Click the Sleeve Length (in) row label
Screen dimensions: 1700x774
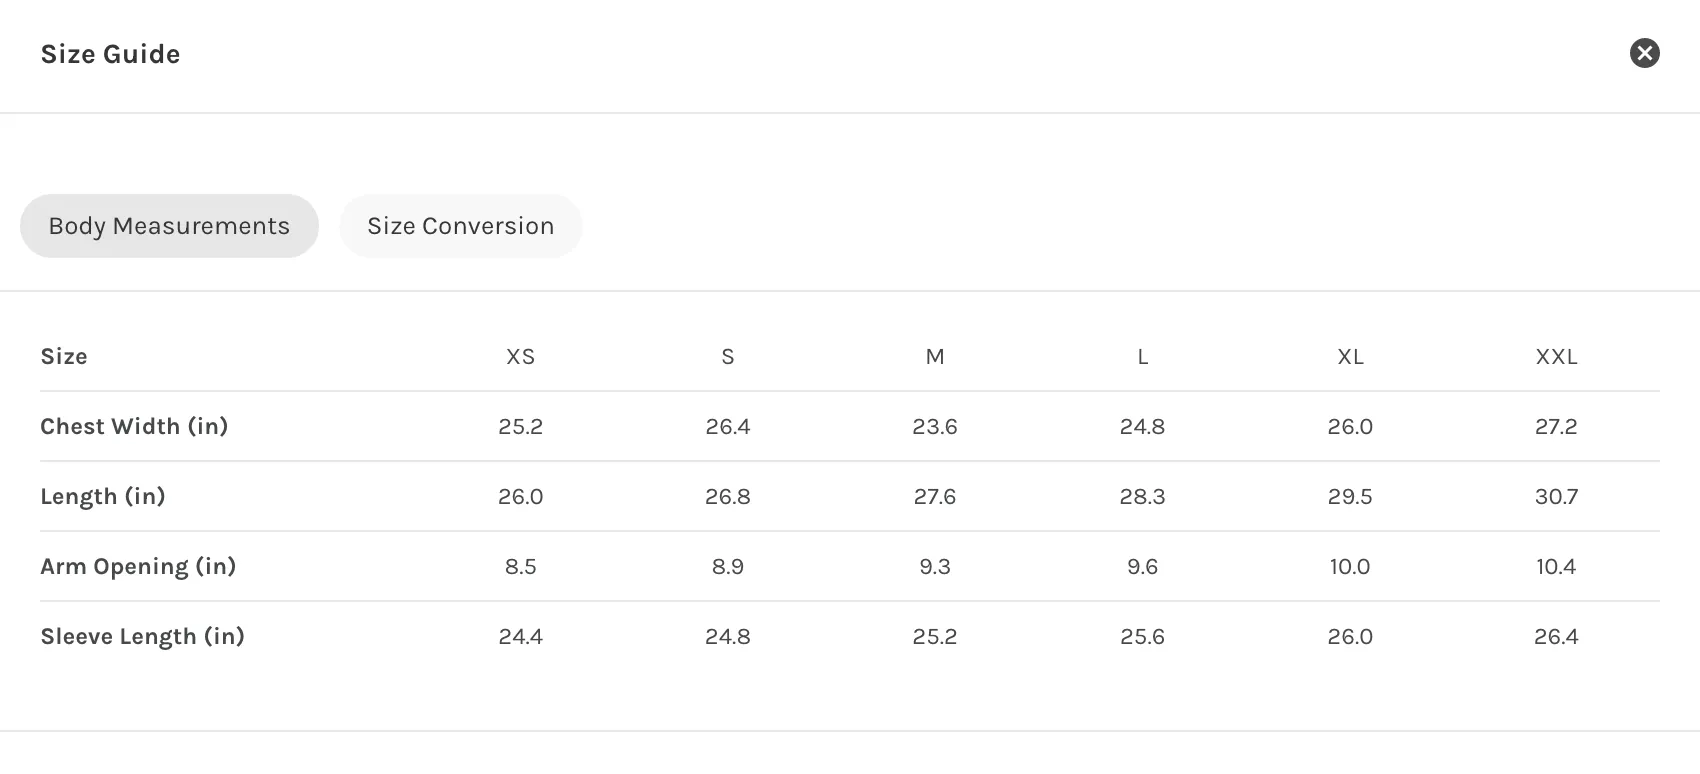tap(143, 637)
